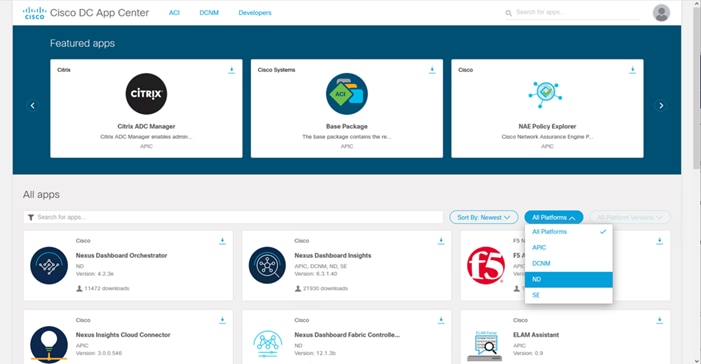Open the user profile avatar
Viewport: 701px width, 364px height.
[x=661, y=13]
